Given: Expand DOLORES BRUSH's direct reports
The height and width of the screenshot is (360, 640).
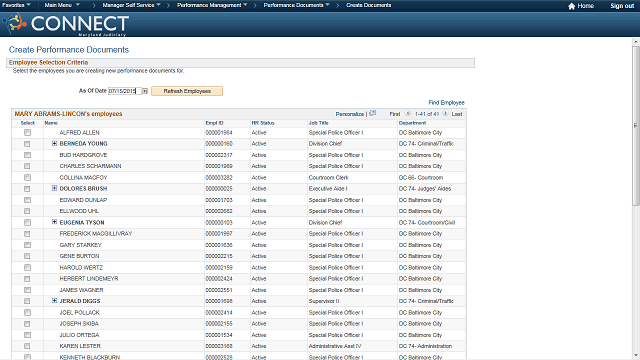Looking at the screenshot, I should point(54,188).
